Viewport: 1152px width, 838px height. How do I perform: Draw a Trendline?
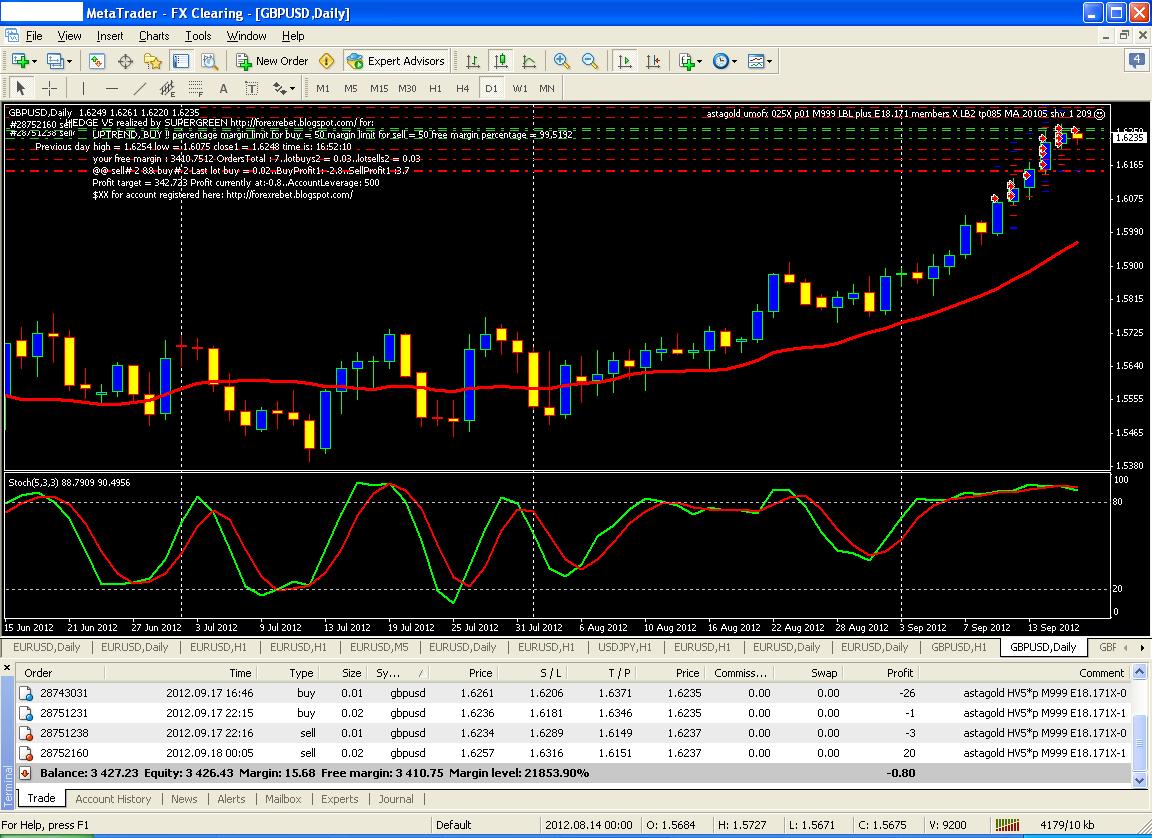(140, 88)
